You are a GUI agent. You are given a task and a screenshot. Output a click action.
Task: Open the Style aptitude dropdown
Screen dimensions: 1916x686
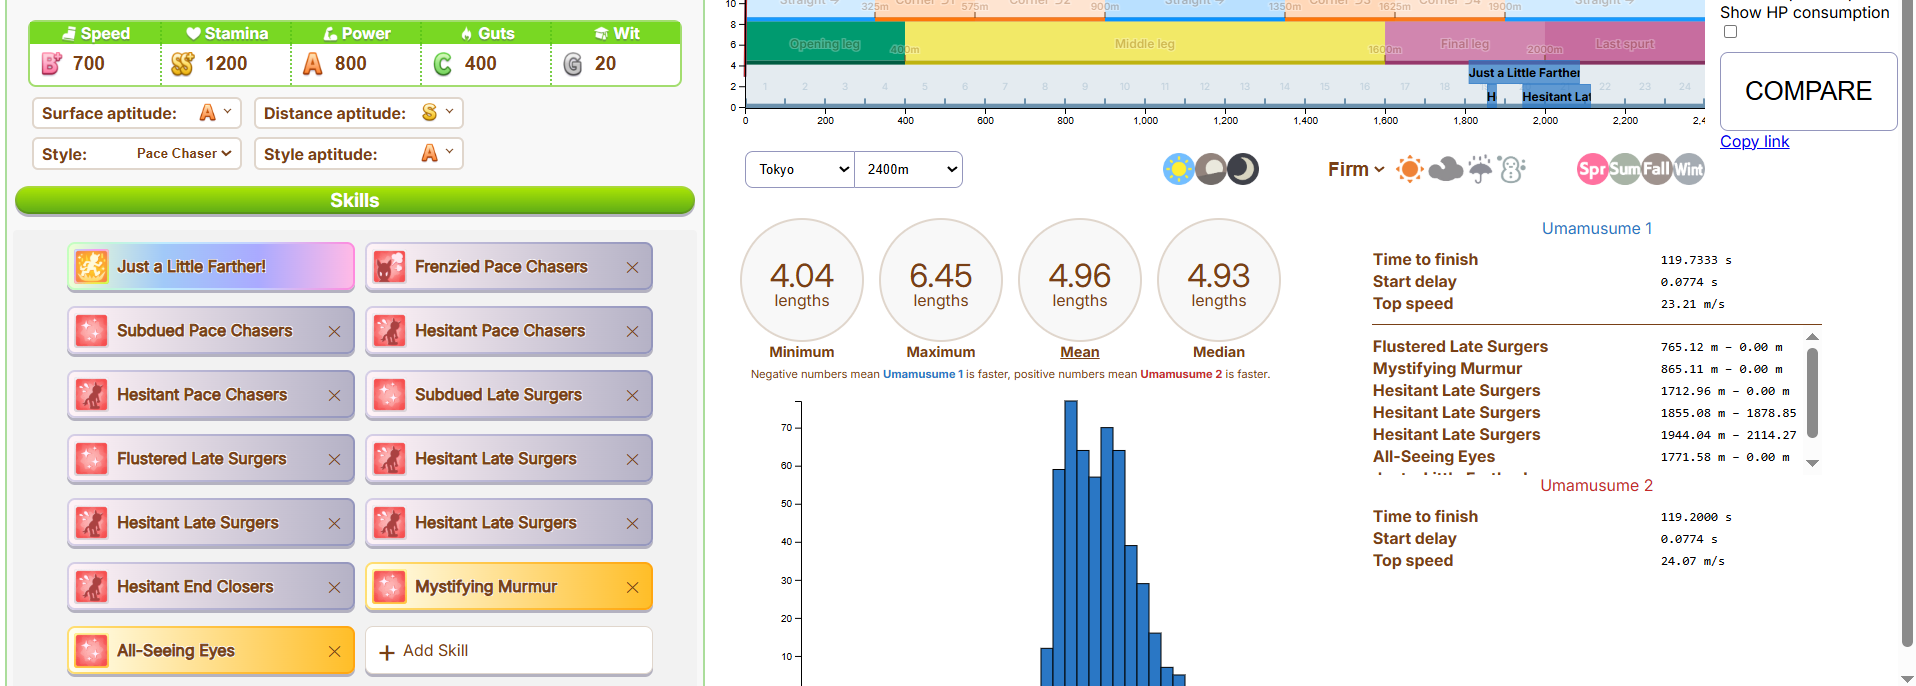[438, 154]
